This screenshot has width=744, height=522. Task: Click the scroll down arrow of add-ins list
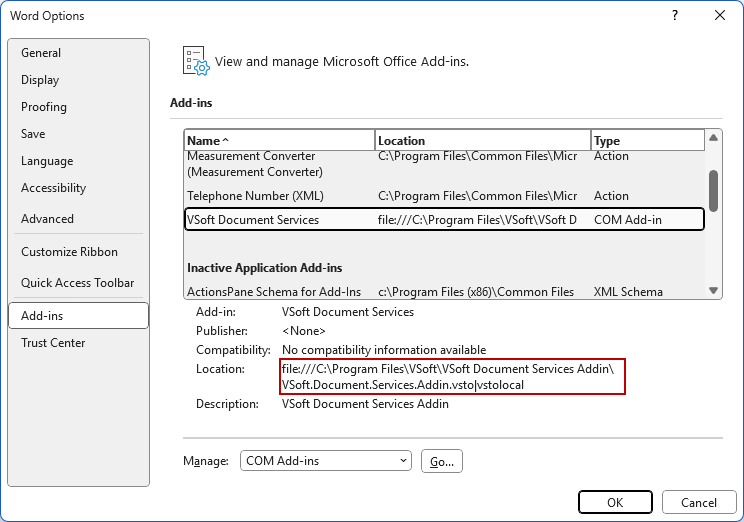tap(713, 290)
